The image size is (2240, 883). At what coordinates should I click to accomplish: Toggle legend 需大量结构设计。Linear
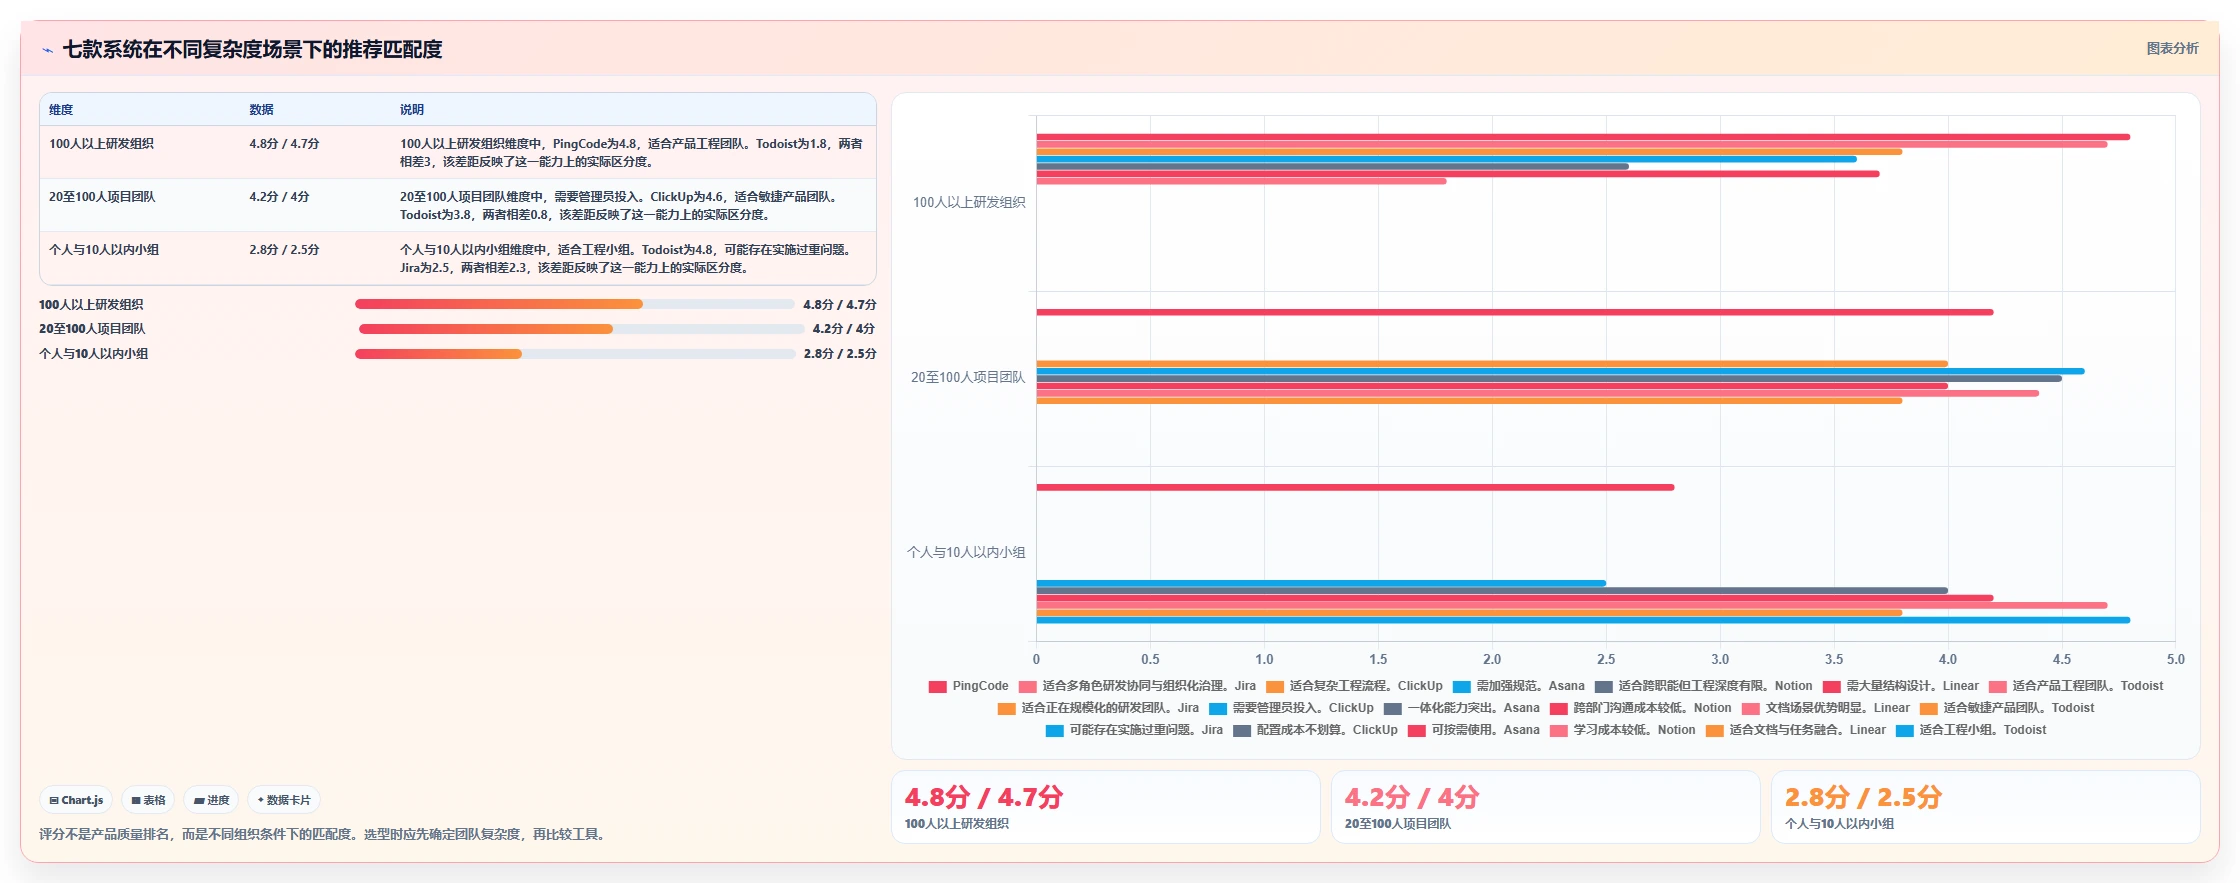click(1900, 686)
